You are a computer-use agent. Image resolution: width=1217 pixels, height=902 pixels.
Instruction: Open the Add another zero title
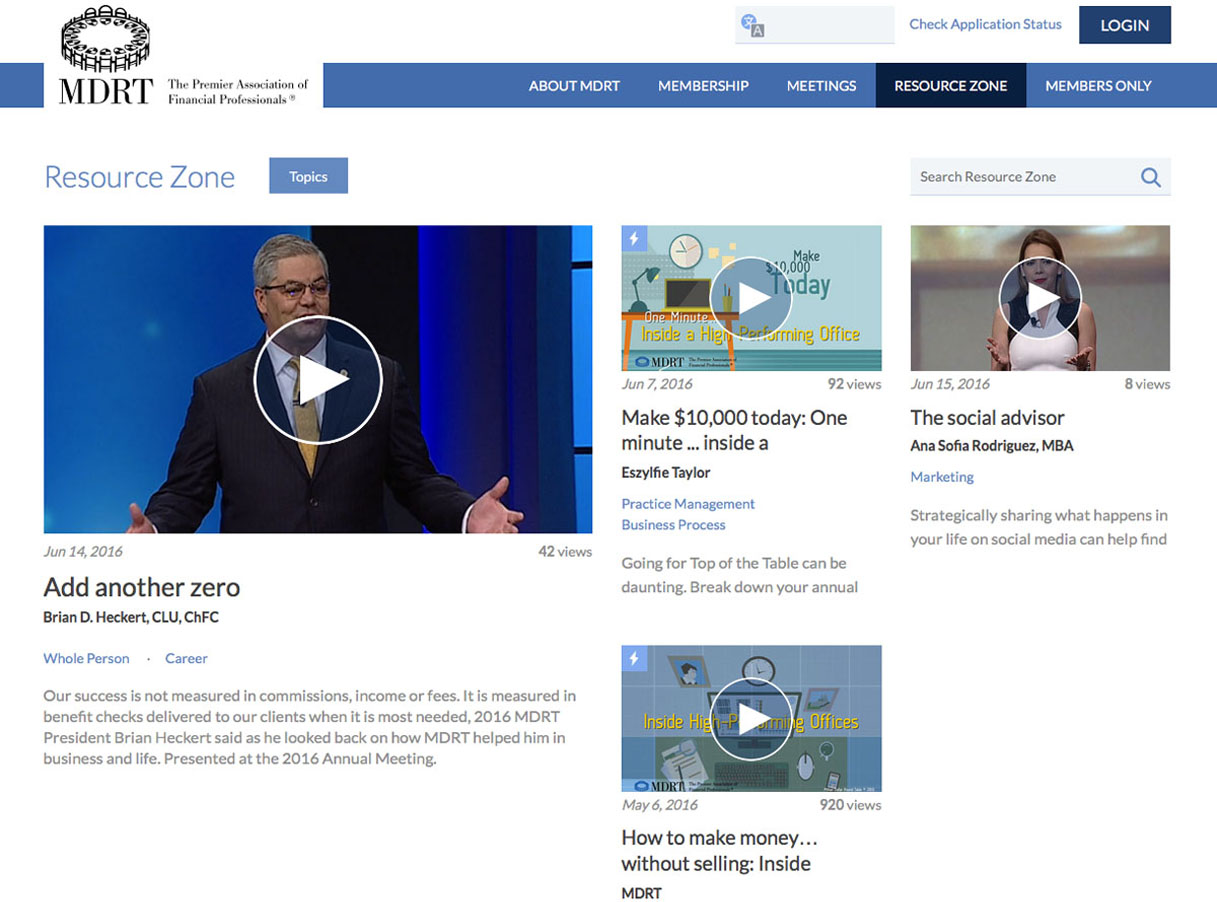142,587
